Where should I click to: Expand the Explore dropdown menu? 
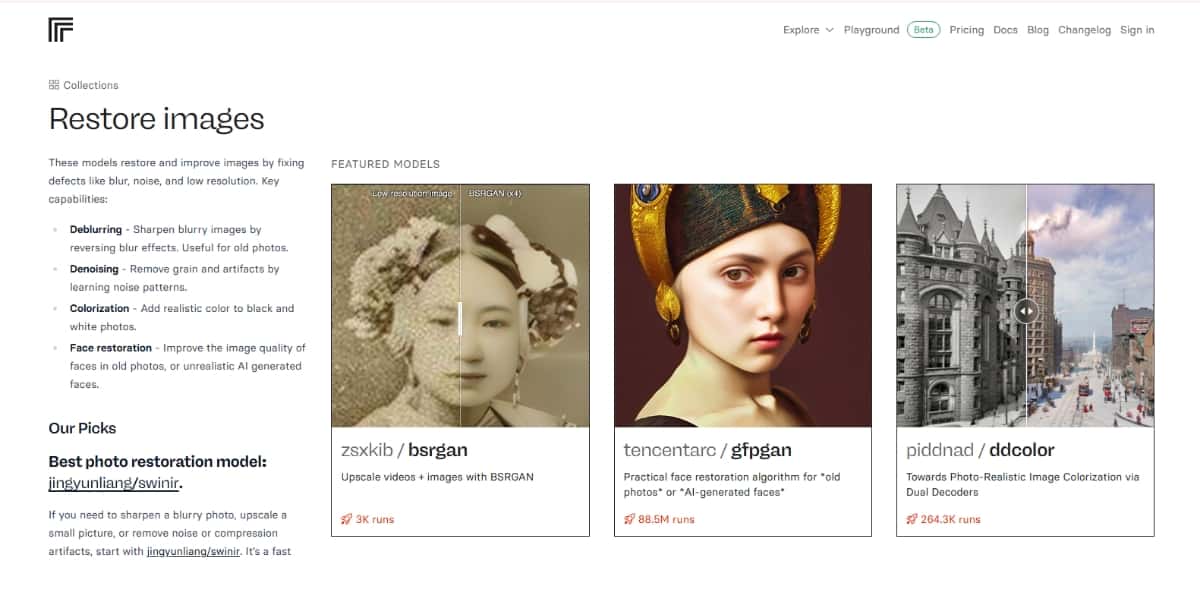808,30
